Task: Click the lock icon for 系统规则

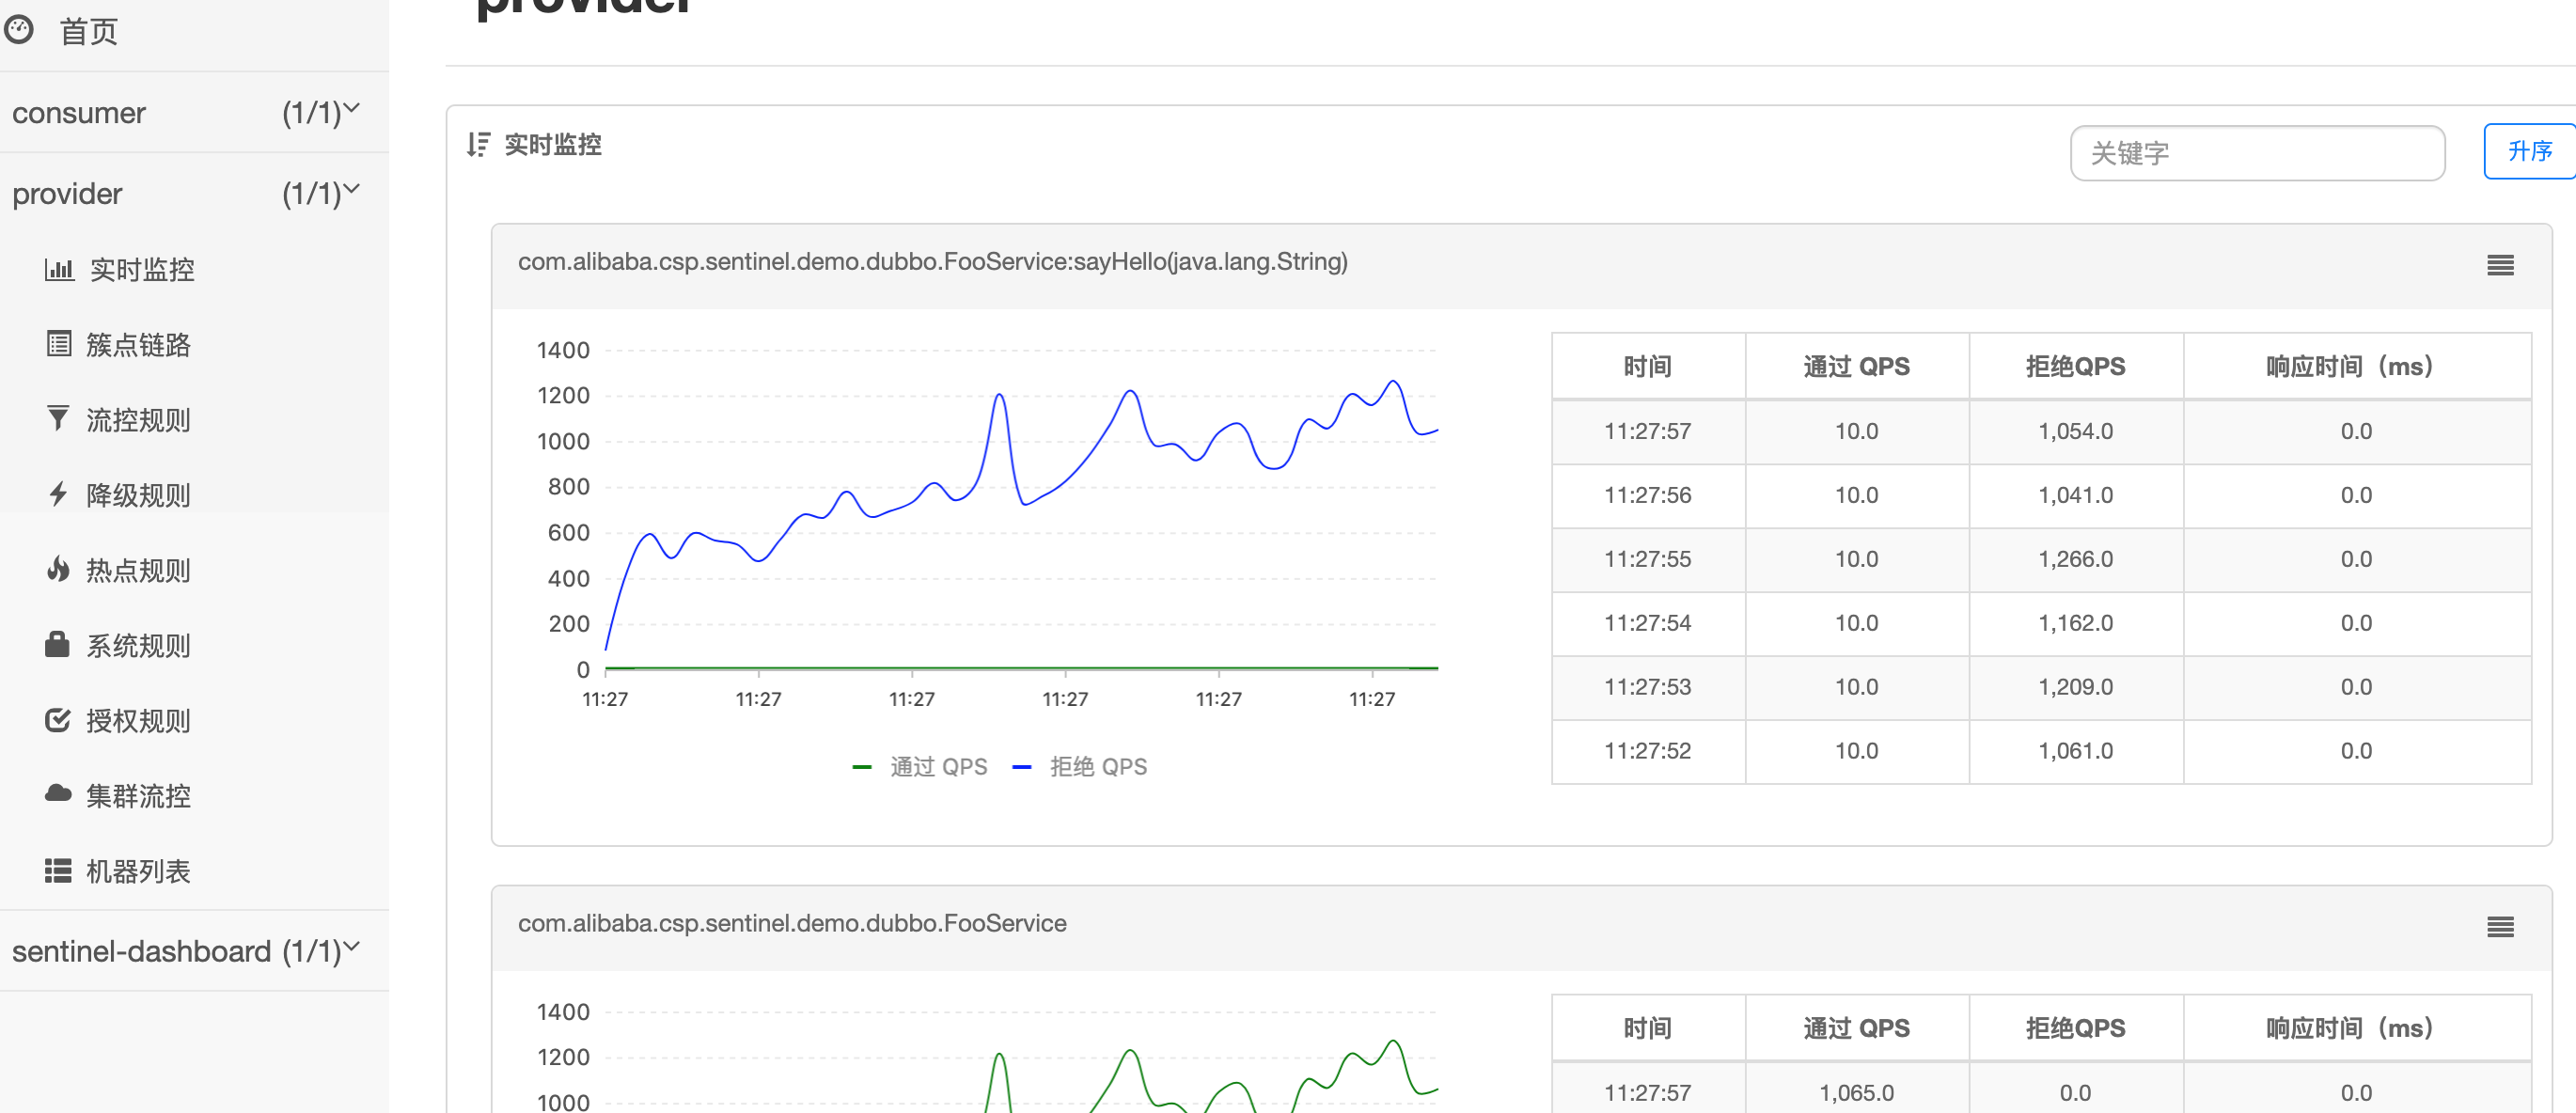Action: 58,644
